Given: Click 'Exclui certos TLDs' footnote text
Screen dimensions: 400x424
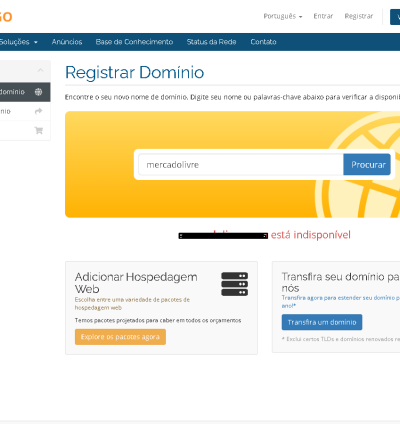Looking at the screenshot, I should point(341,339).
